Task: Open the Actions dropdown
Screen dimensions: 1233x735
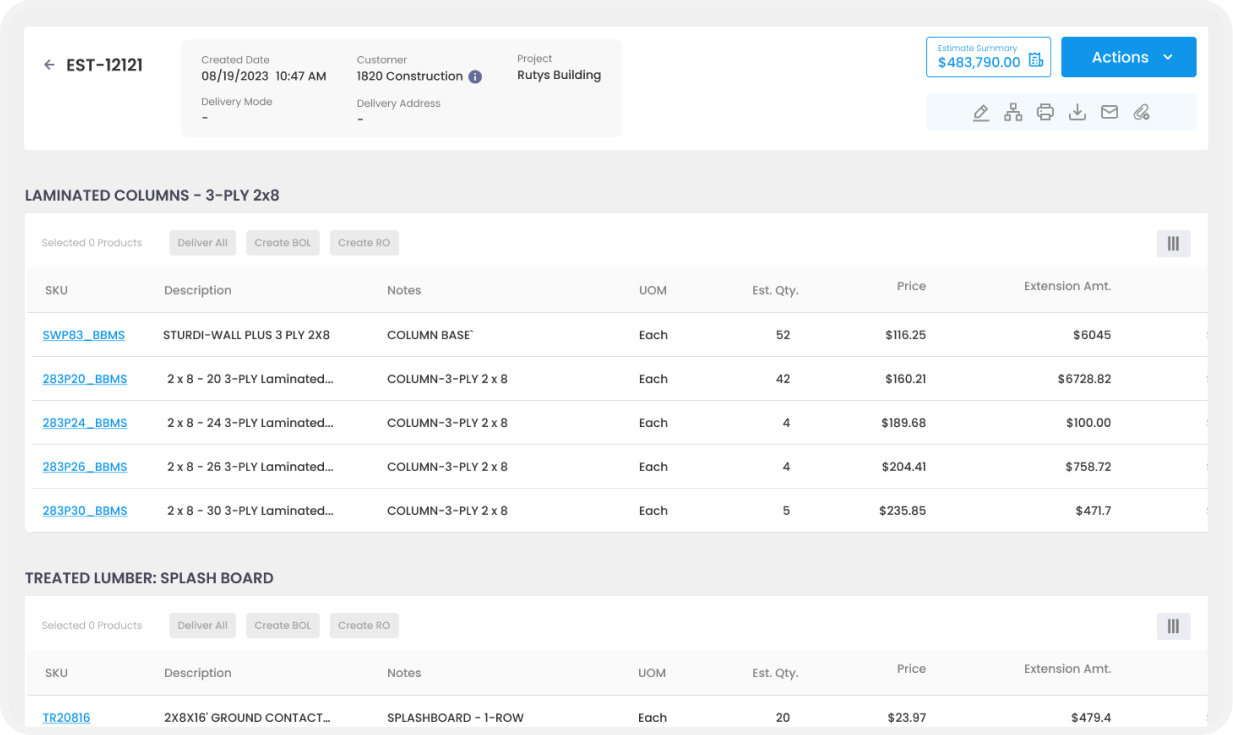Action: click(x=1128, y=57)
